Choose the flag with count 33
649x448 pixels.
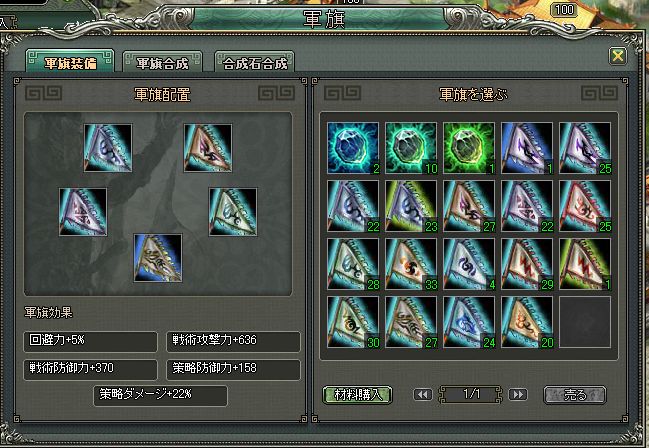(x=411, y=264)
